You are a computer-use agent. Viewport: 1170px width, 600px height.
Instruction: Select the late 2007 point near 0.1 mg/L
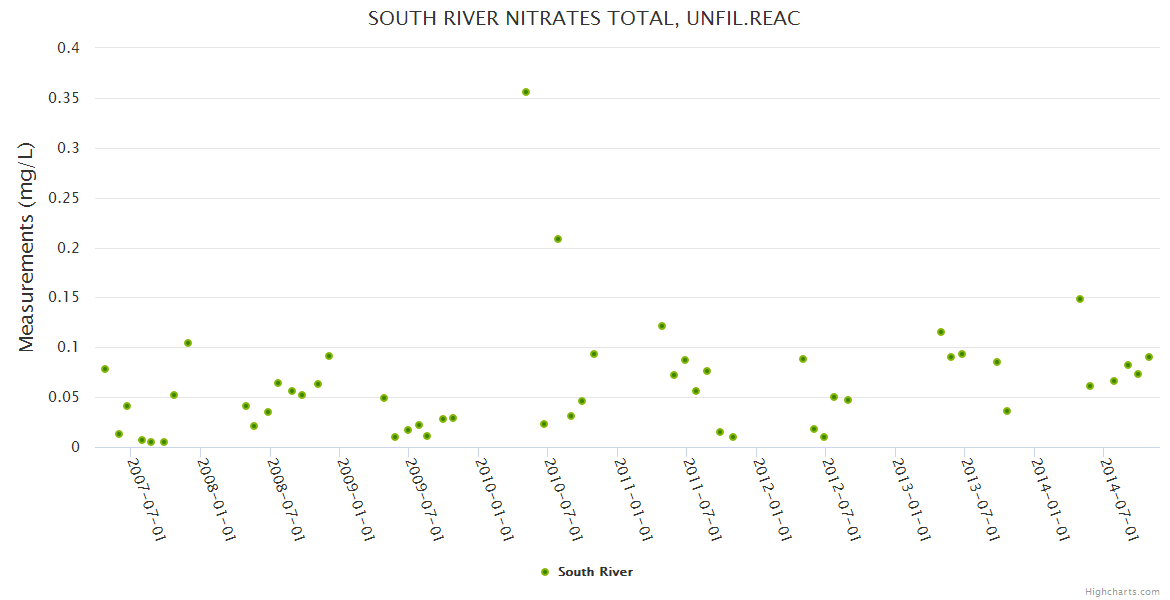pyautogui.click(x=188, y=343)
